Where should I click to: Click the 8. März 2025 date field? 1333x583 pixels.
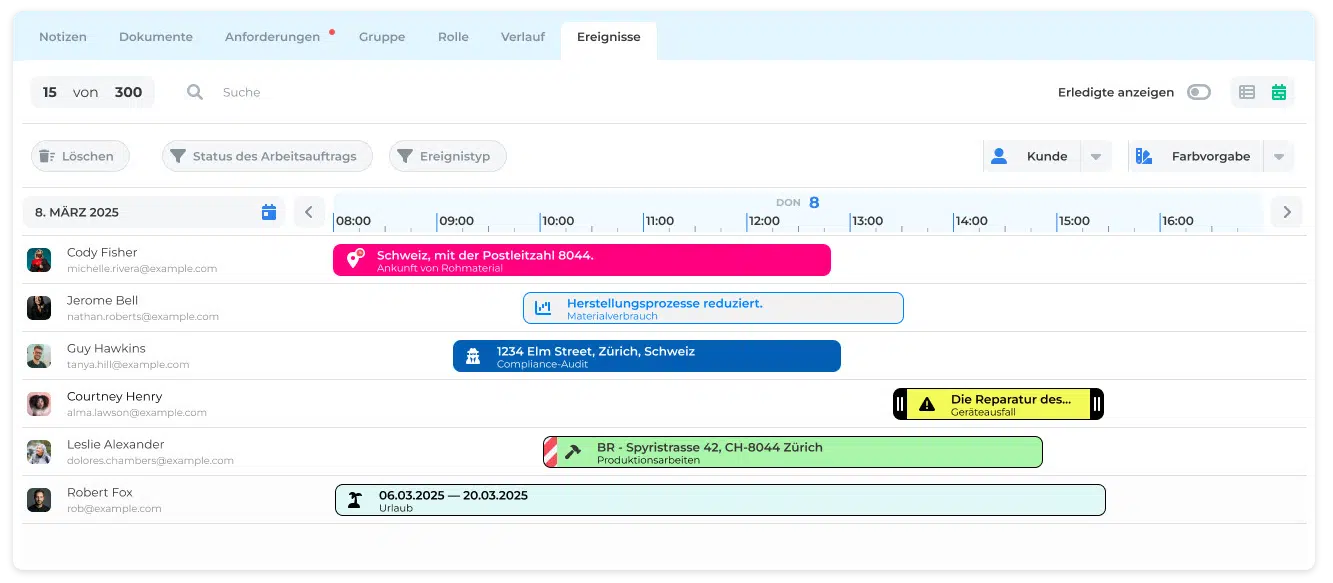coord(154,212)
